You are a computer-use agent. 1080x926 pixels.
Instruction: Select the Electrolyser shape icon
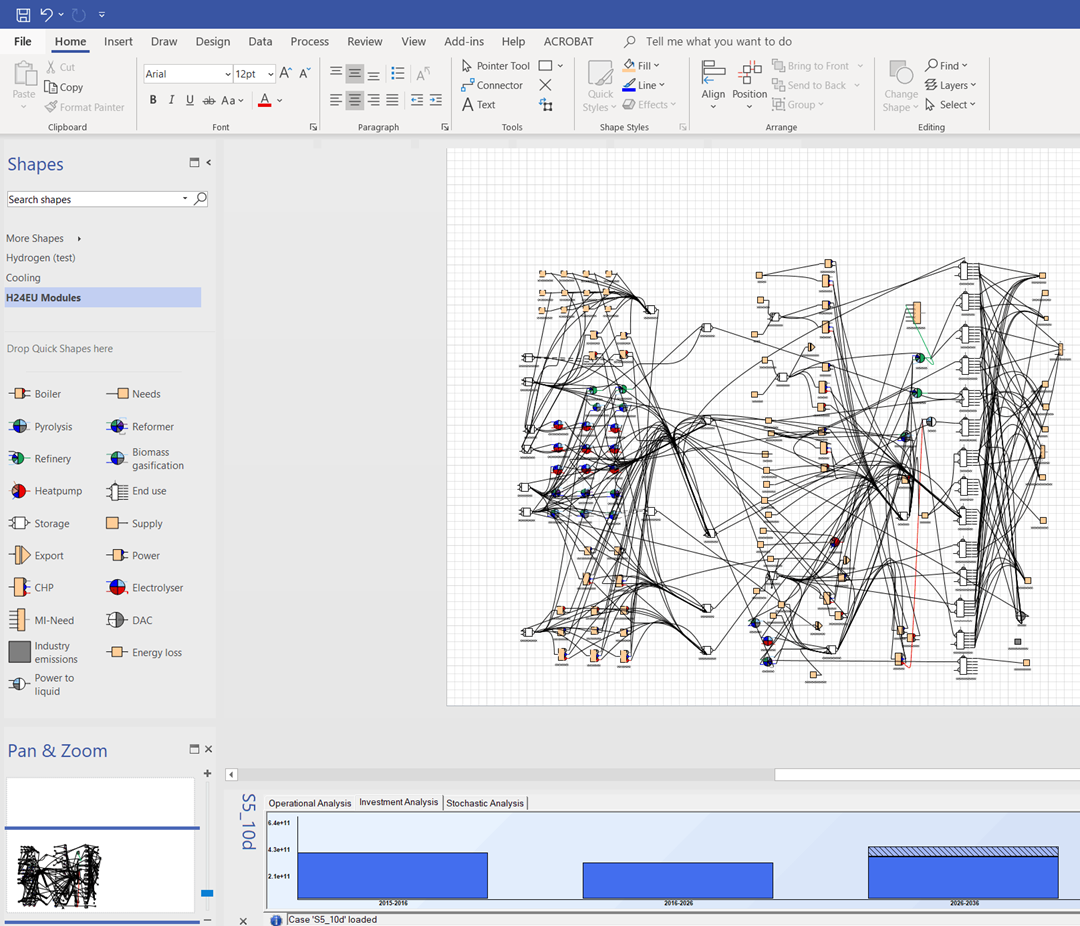pyautogui.click(x=117, y=588)
